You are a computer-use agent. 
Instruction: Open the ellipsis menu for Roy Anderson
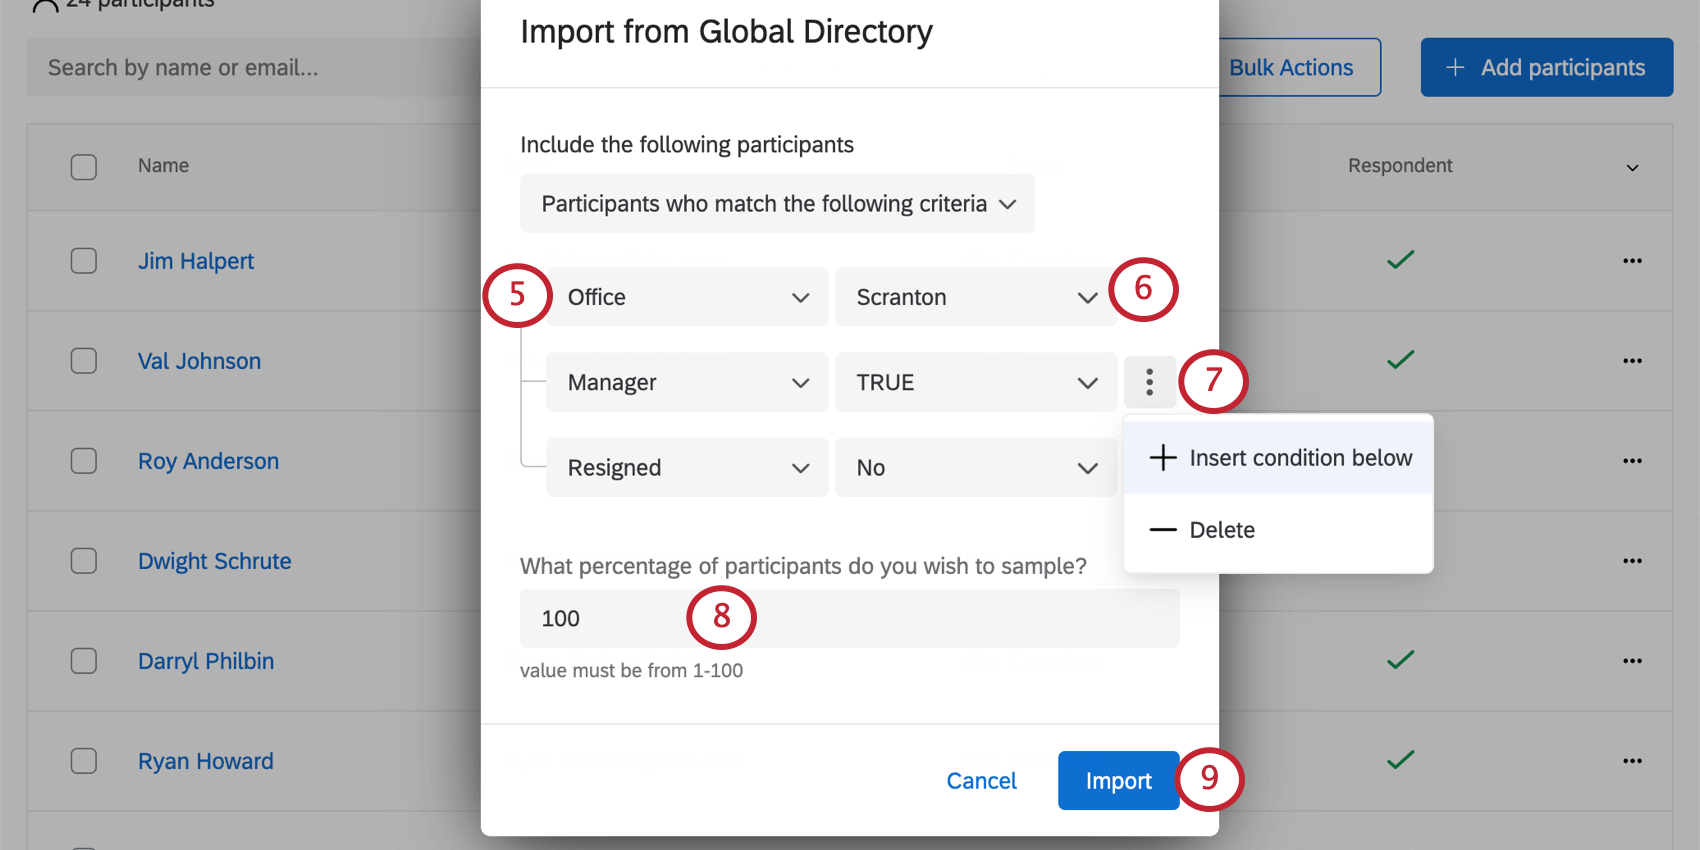coord(1632,461)
